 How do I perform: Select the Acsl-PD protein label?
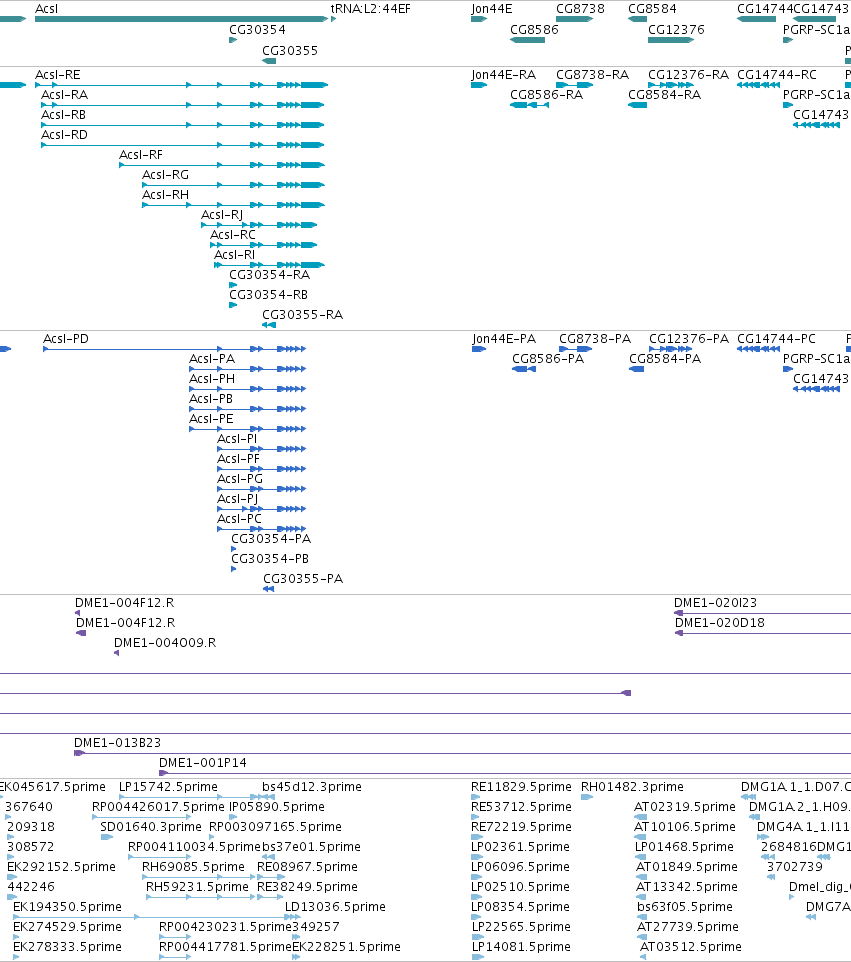tap(66, 339)
